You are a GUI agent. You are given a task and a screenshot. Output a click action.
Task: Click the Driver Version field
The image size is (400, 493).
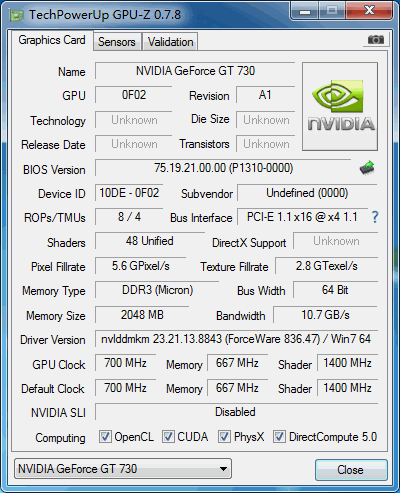click(x=236, y=339)
